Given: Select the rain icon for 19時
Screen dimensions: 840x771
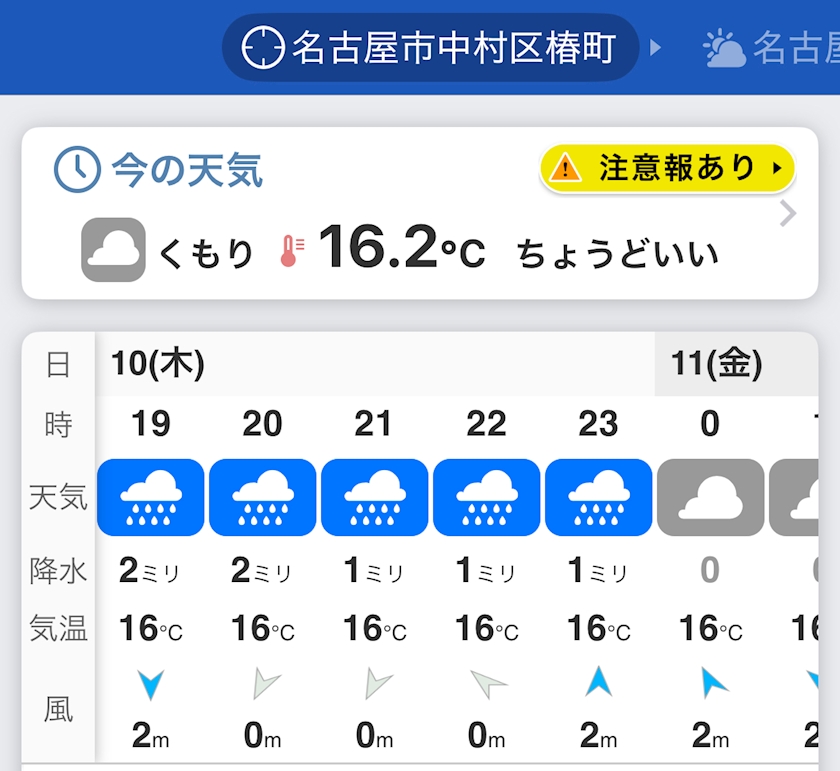Looking at the screenshot, I should pyautogui.click(x=150, y=497).
